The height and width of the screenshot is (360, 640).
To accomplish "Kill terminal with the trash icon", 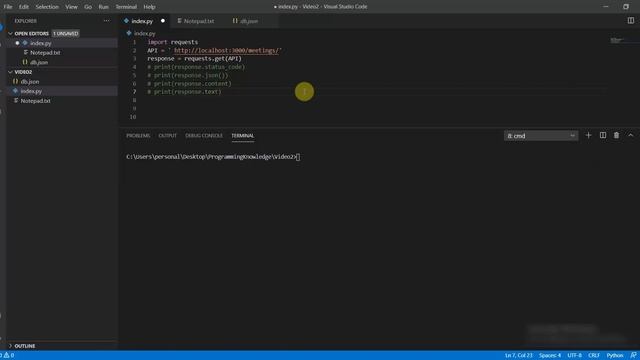I will (616, 135).
